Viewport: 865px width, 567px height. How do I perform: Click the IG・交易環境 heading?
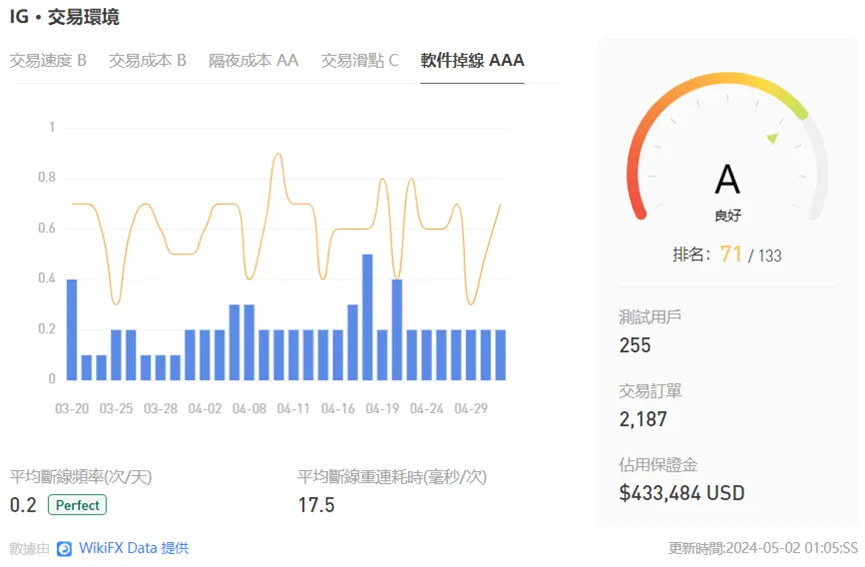click(x=65, y=17)
